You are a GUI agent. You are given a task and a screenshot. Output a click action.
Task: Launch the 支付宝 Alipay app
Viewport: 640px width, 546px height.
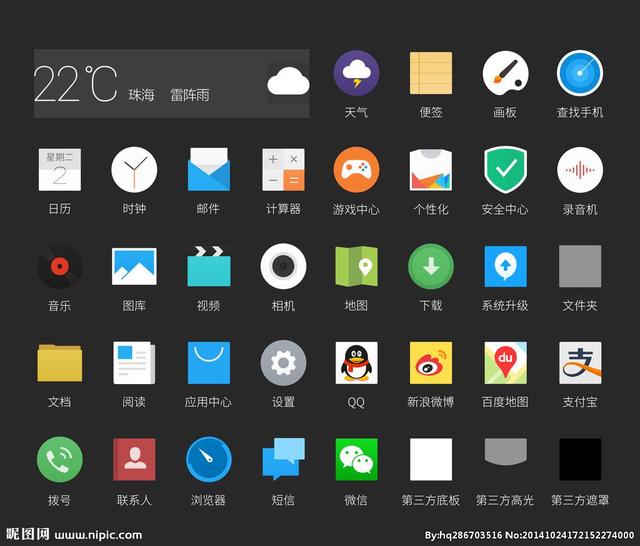580,362
